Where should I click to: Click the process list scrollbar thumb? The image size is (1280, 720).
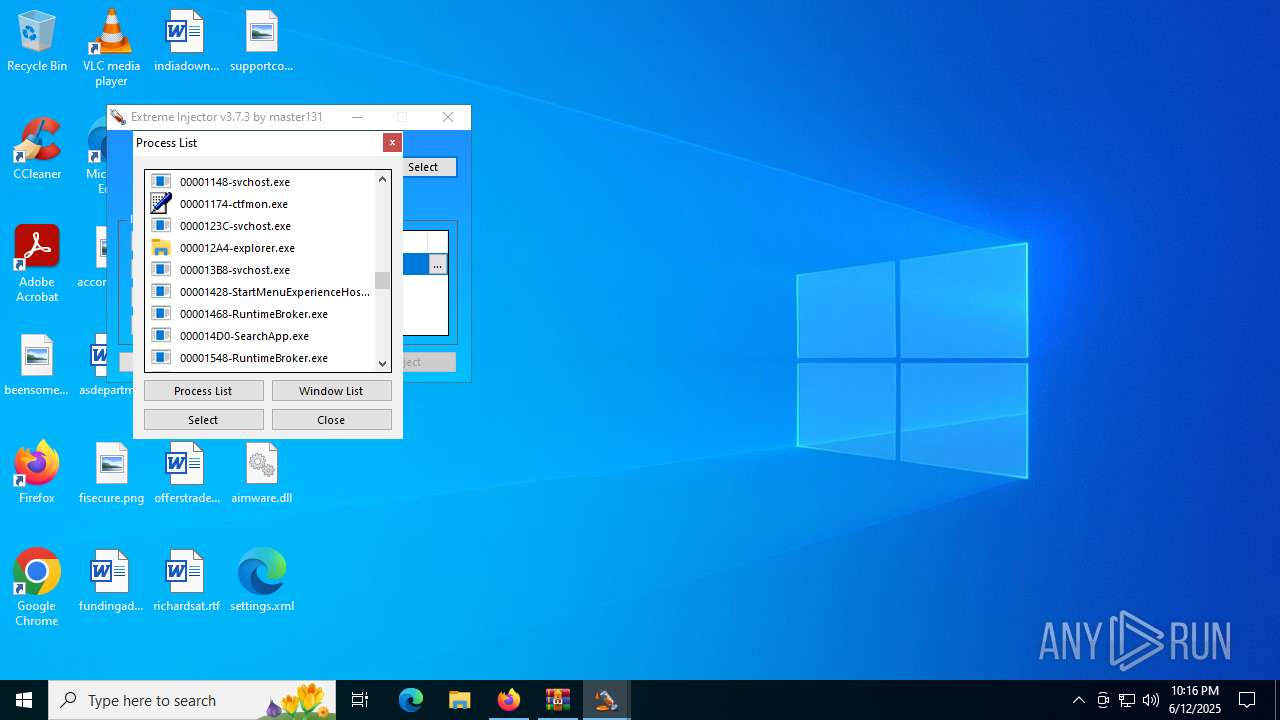point(382,280)
